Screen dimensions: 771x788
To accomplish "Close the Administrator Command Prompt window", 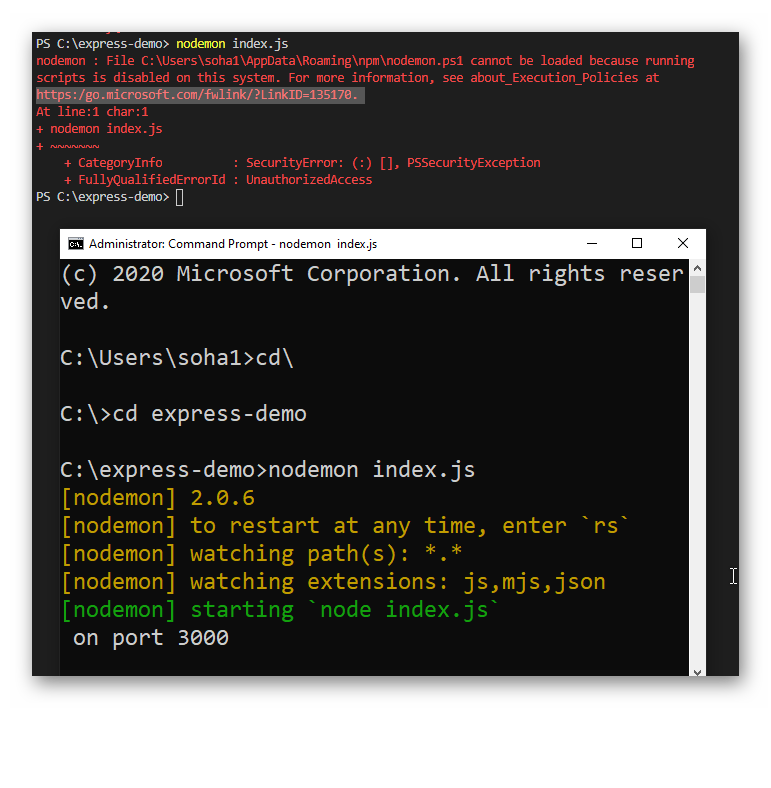I will [683, 244].
